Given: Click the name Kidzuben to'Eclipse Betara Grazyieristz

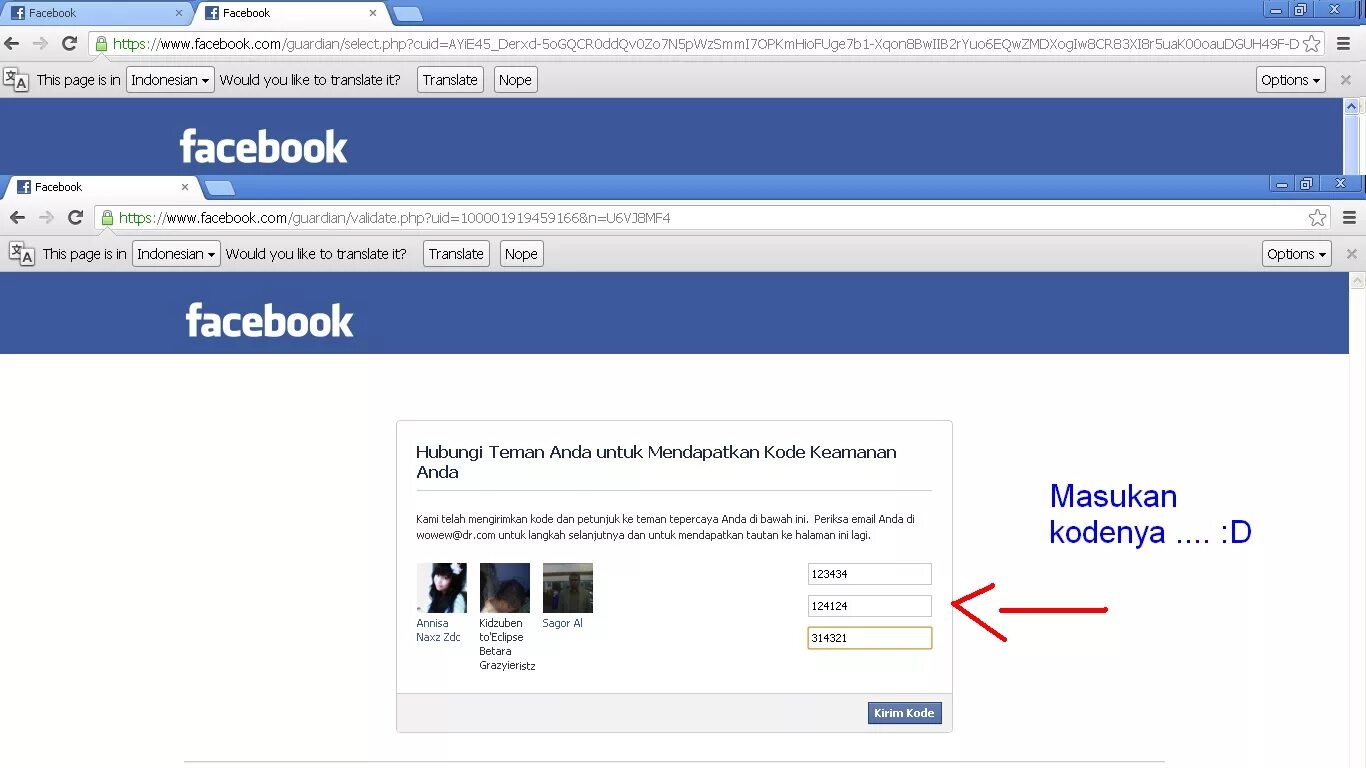Looking at the screenshot, I should [x=507, y=644].
